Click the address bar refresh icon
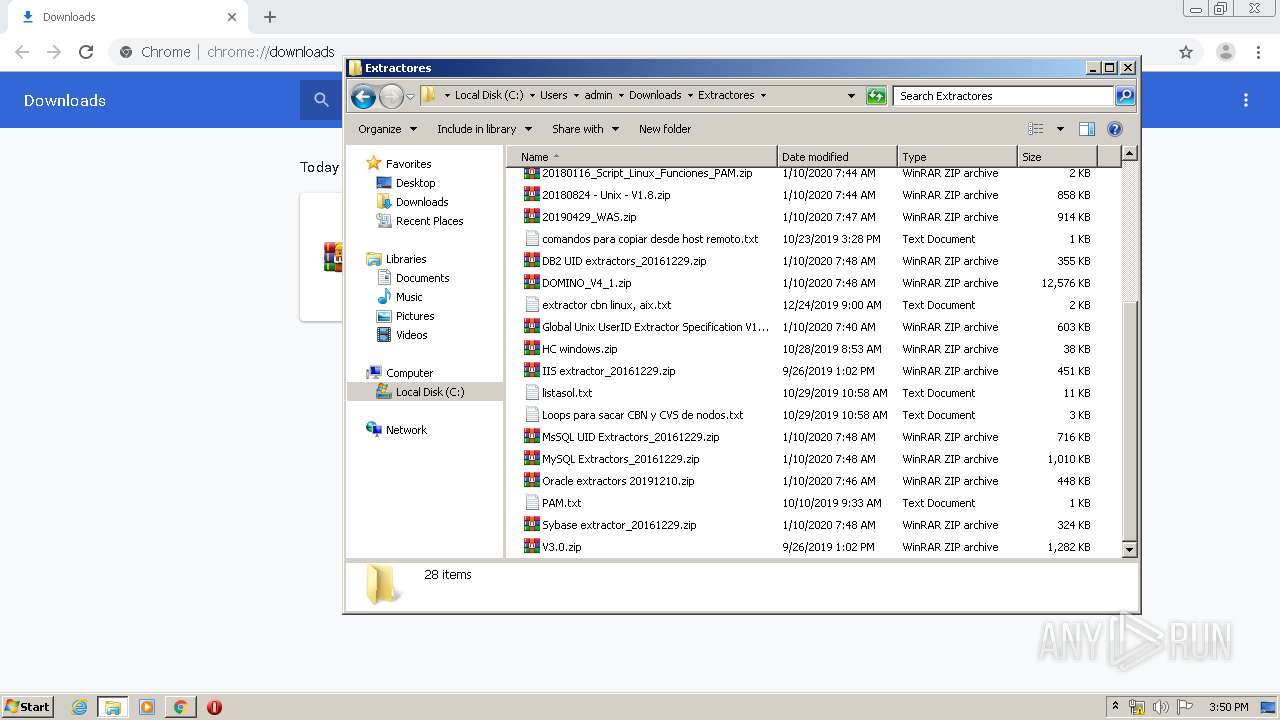Viewport: 1280px width, 720px height. (x=876, y=96)
